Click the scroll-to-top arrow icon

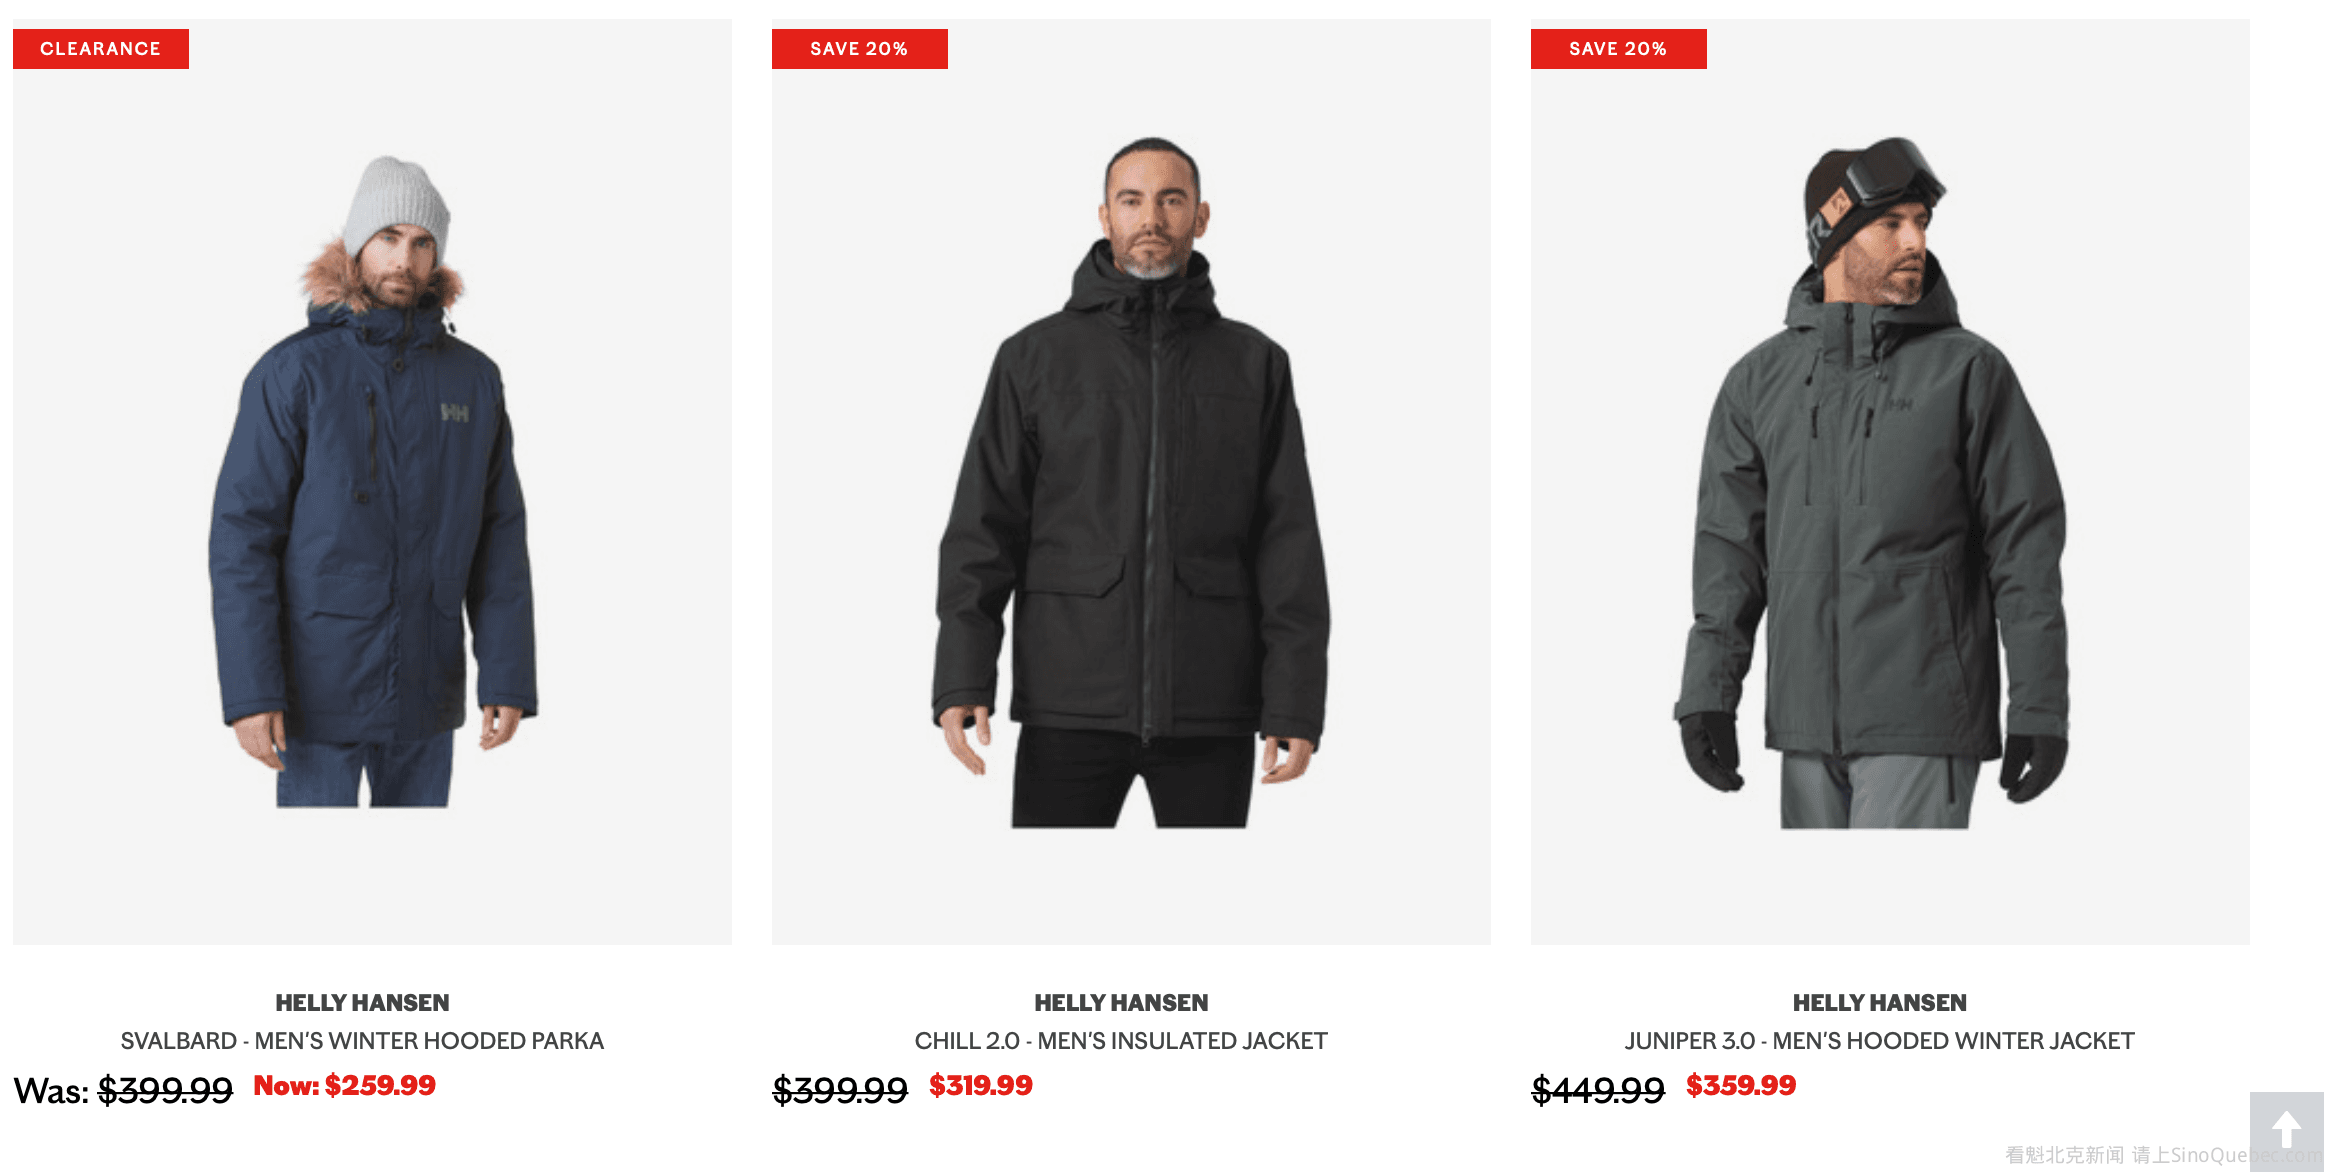tap(2286, 1130)
